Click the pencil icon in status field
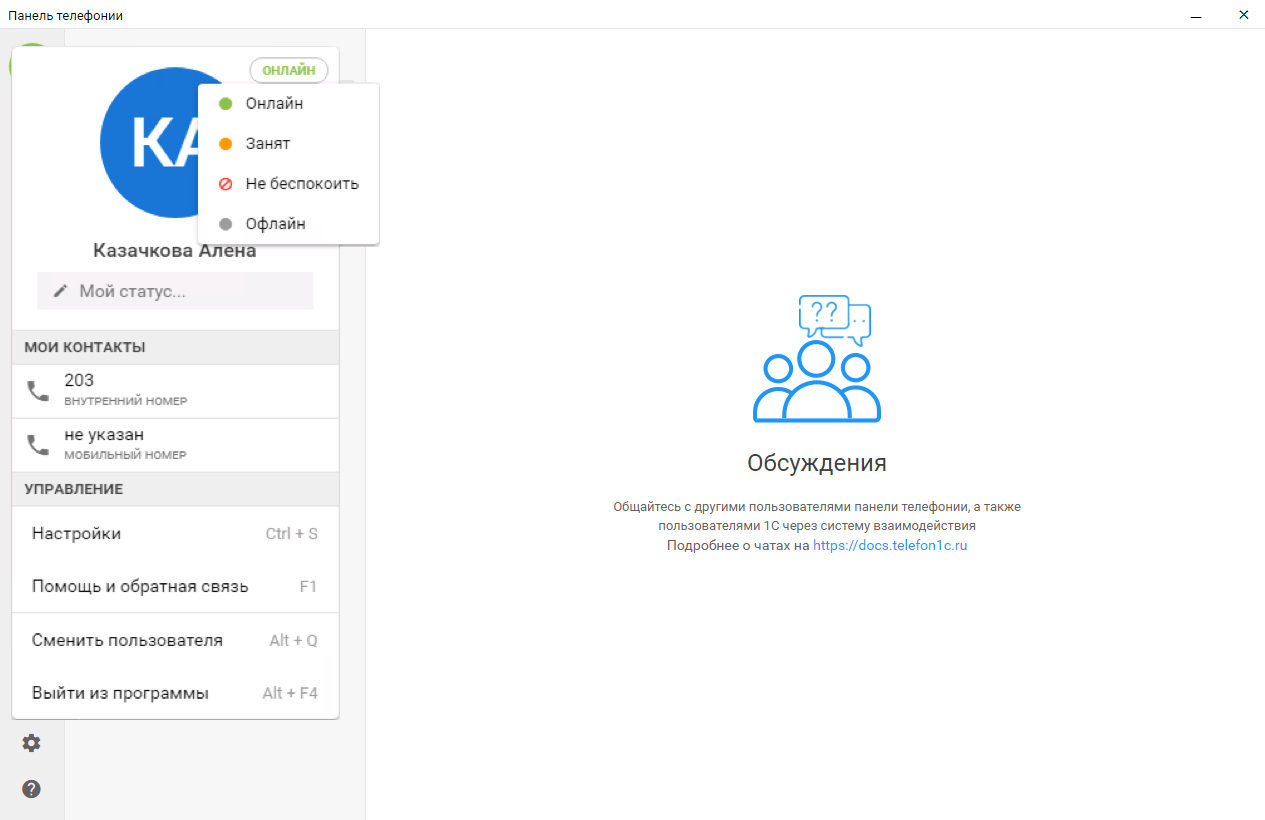 (x=61, y=291)
